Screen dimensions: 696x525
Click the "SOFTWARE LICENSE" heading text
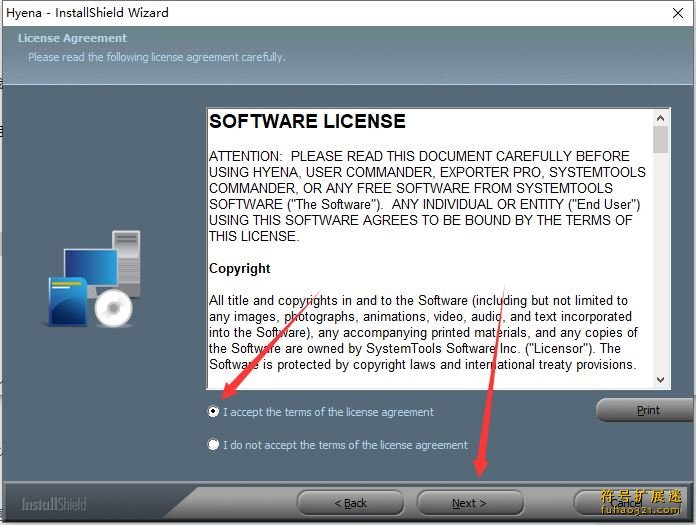[307, 122]
